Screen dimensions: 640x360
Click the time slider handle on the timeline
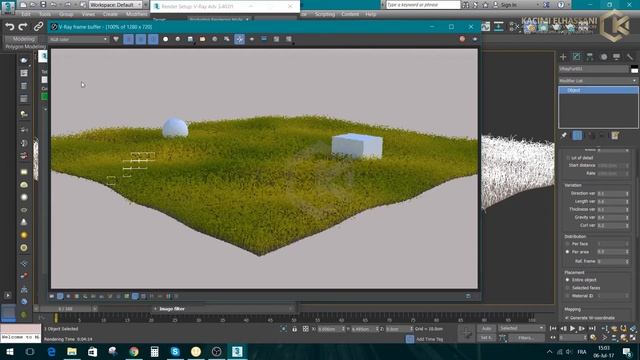66,309
